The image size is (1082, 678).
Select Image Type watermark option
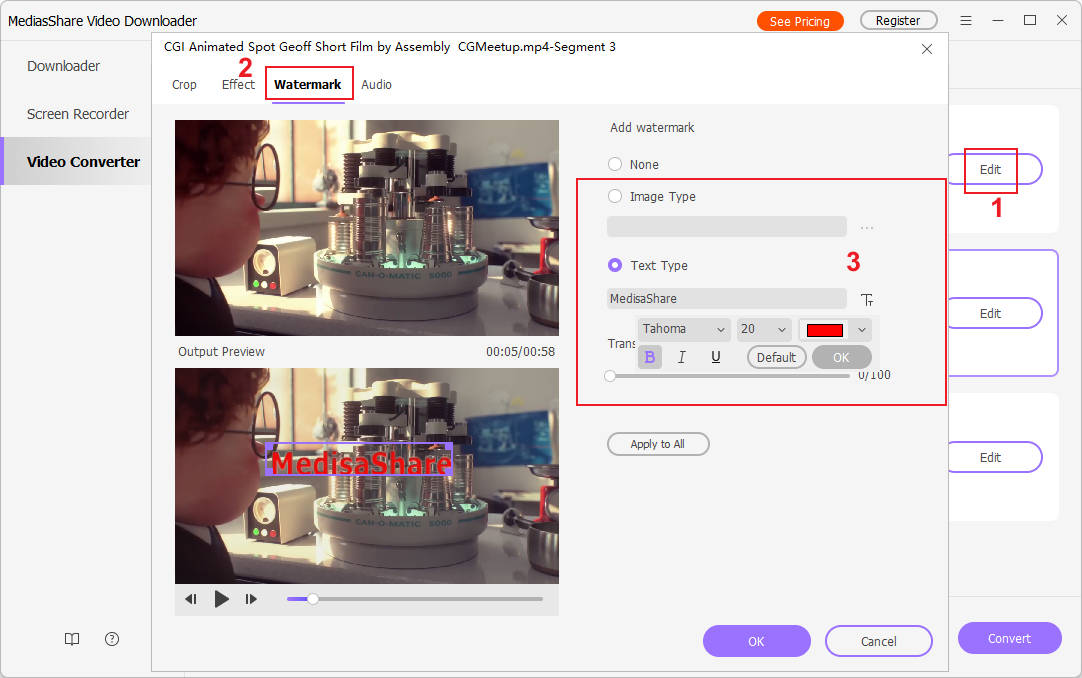click(x=615, y=196)
